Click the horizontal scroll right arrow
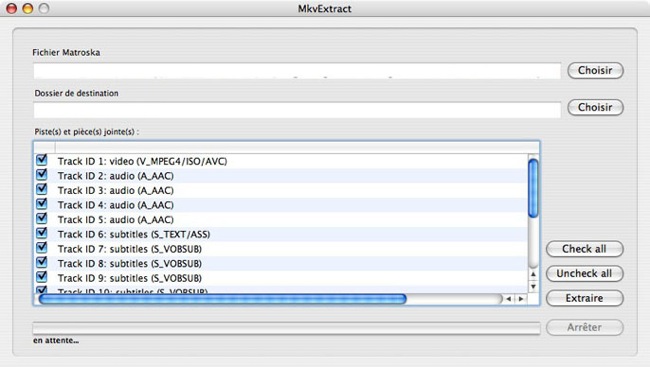Screen dimensions: 650x367 click(x=521, y=299)
